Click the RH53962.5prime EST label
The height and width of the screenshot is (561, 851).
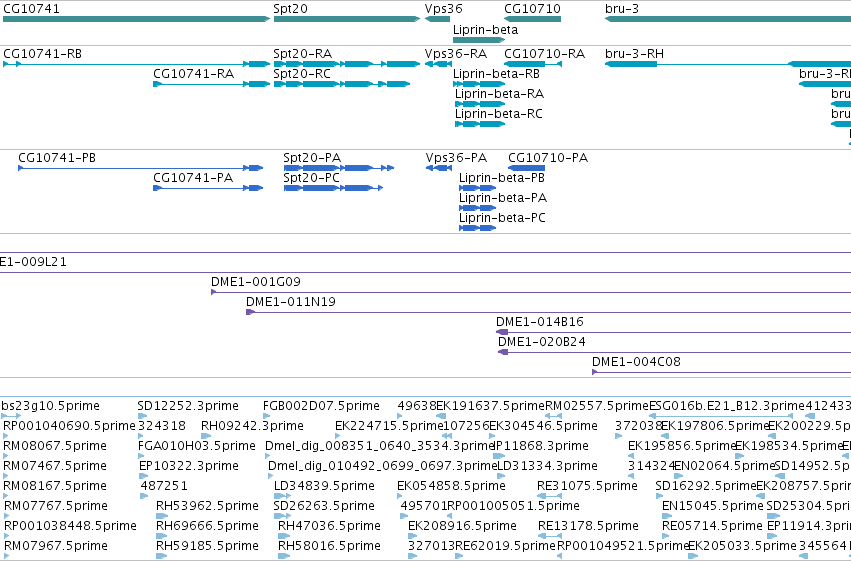point(207,506)
